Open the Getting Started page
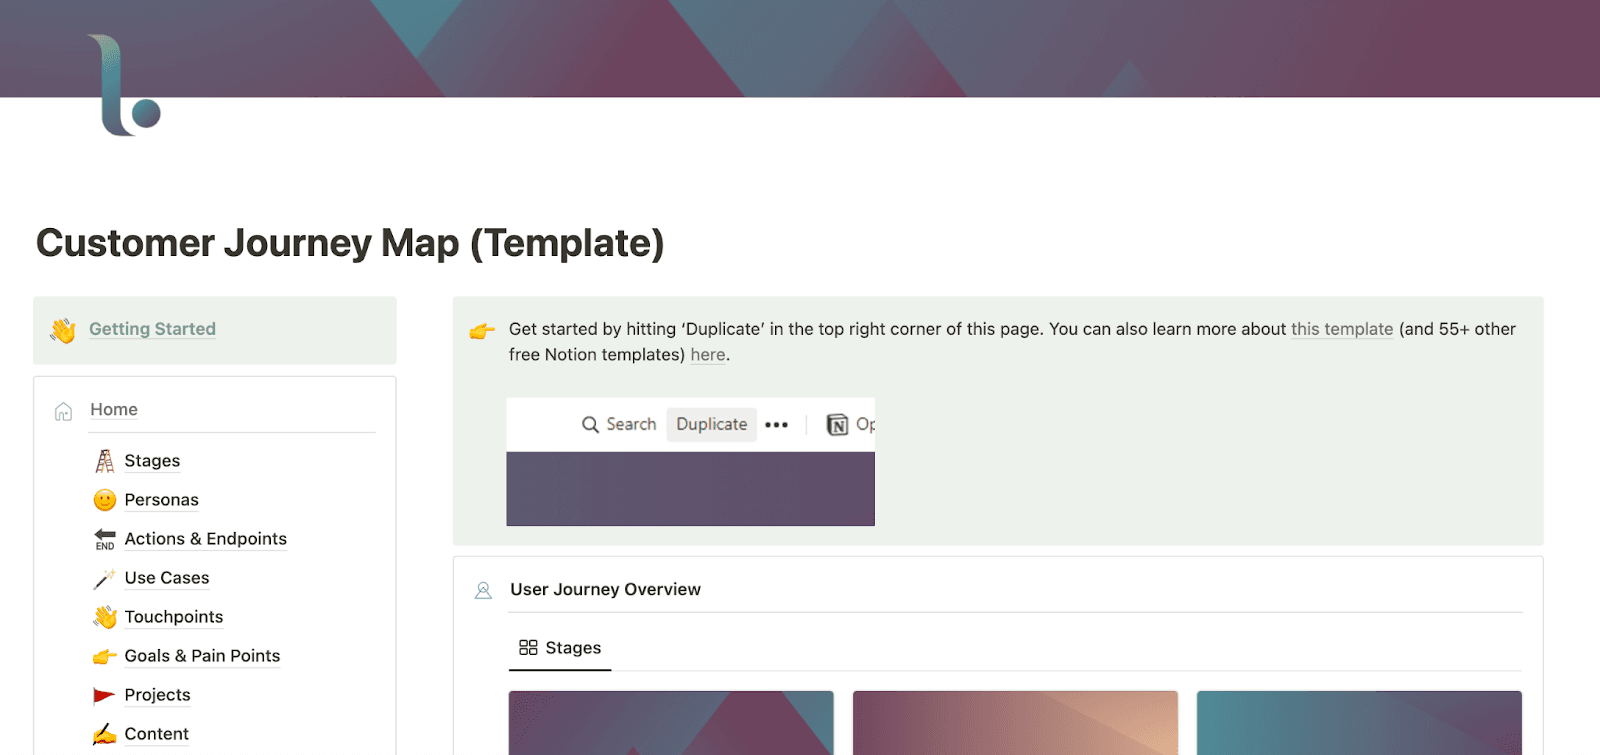 [152, 329]
